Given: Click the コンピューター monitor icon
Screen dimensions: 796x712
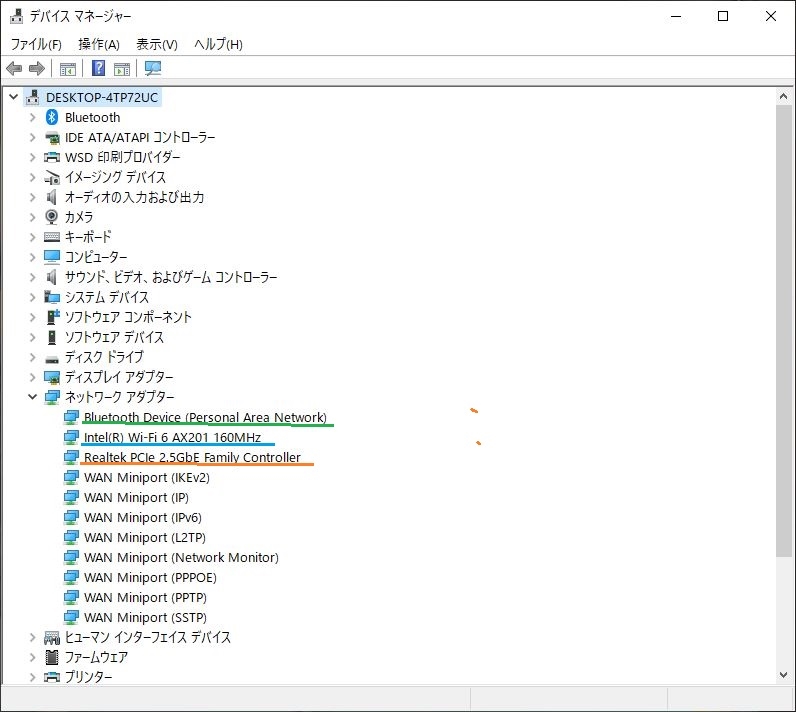Looking at the screenshot, I should [51, 257].
